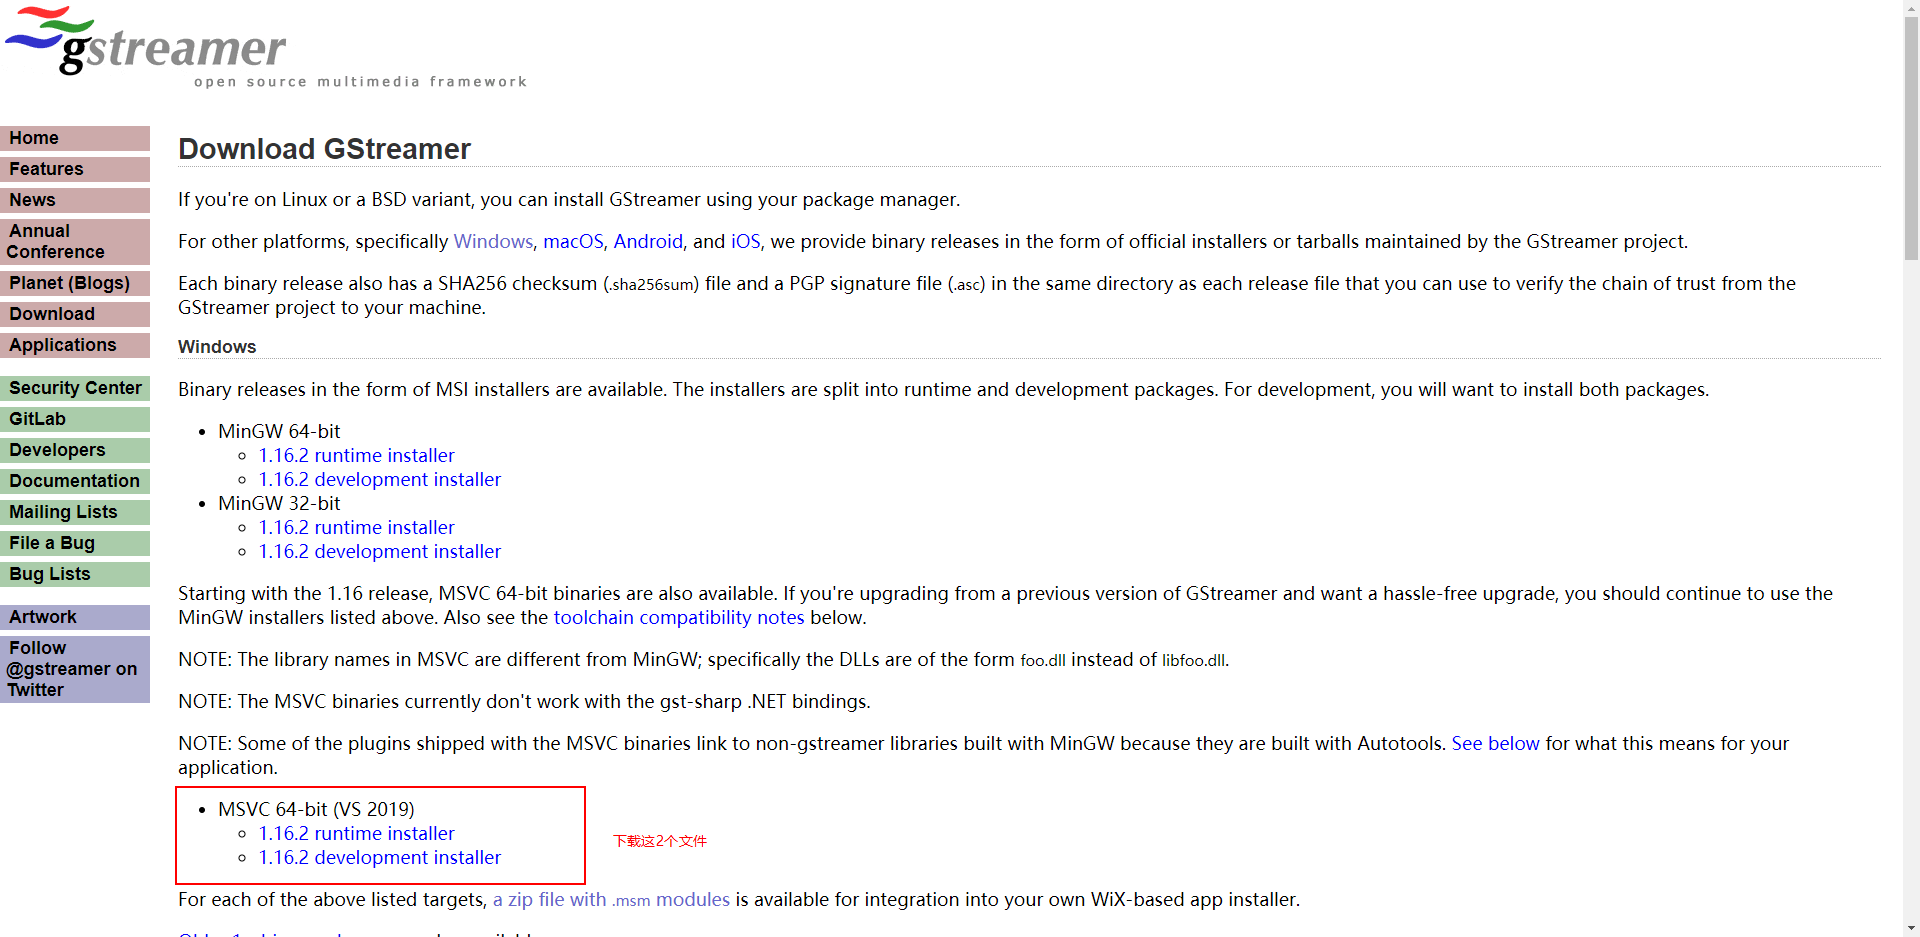Click the 'See below' link
Screen dimensions: 1920x937
tap(1495, 743)
